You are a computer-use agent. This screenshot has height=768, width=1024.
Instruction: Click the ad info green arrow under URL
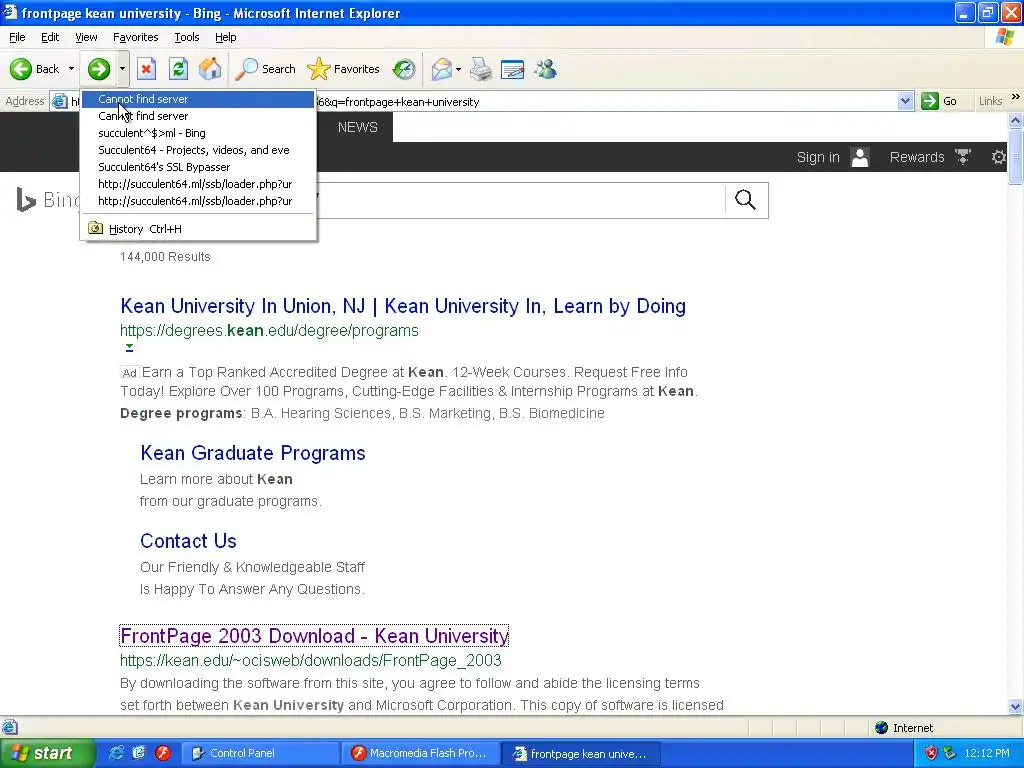point(129,347)
